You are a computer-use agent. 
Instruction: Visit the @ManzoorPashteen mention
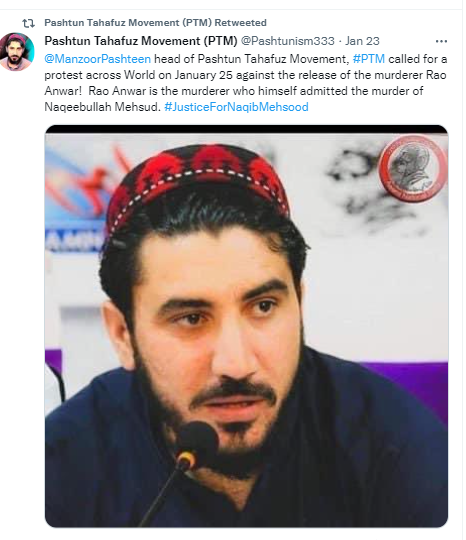point(97,59)
